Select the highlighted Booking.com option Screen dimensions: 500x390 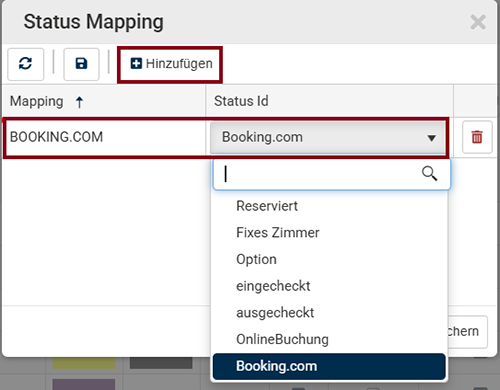[x=329, y=366]
